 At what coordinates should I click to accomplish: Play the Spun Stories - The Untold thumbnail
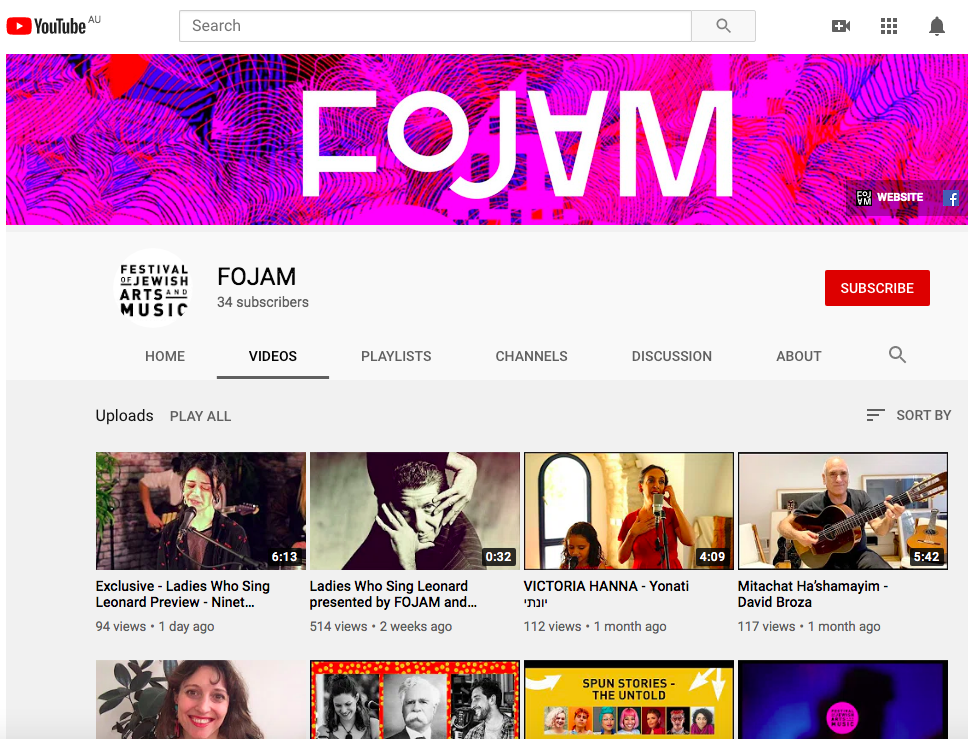click(x=628, y=699)
